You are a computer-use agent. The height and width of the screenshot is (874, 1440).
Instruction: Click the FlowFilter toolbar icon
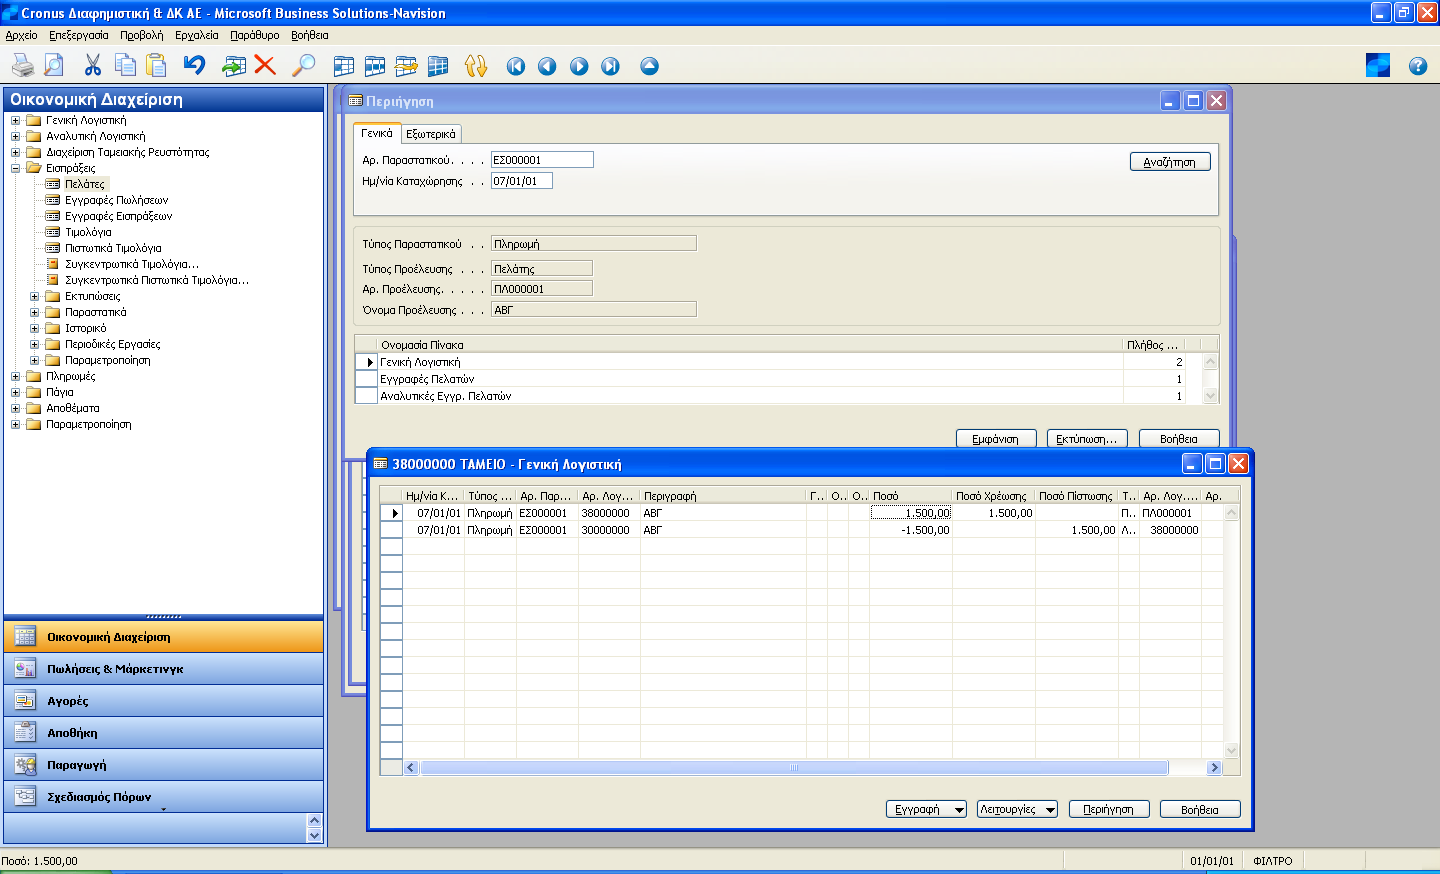pos(406,66)
